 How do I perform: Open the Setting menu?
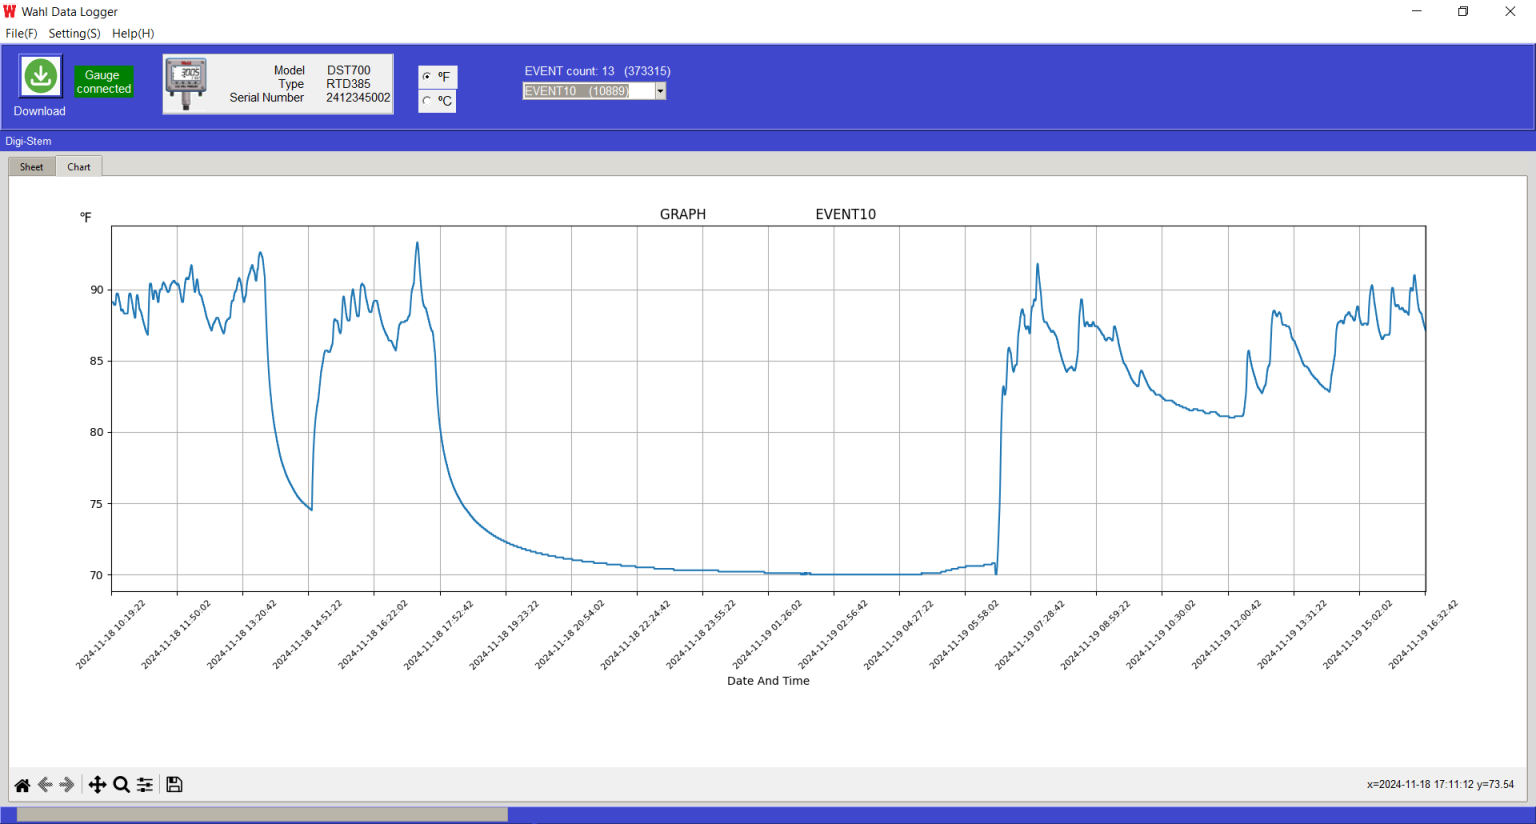pyautogui.click(x=74, y=33)
